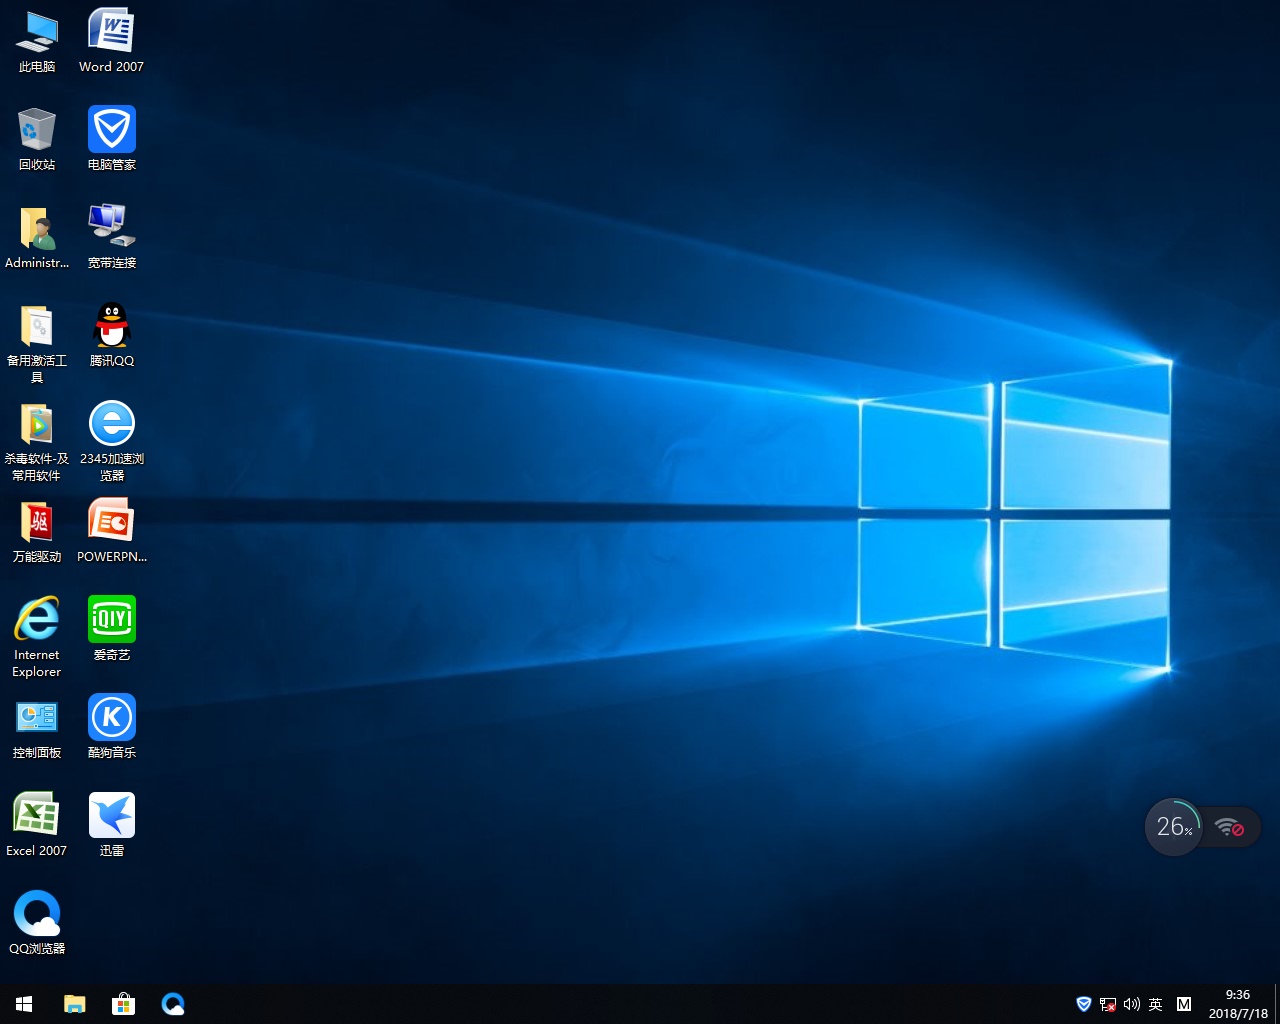Image resolution: width=1280 pixels, height=1024 pixels.
Task: Open Microsoft Store from the taskbar
Action: (x=123, y=1004)
